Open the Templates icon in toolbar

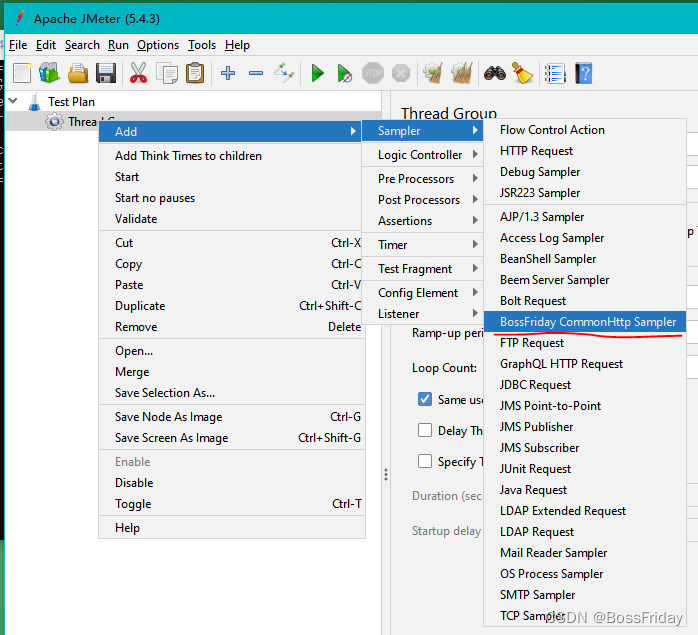pyautogui.click(x=49, y=73)
